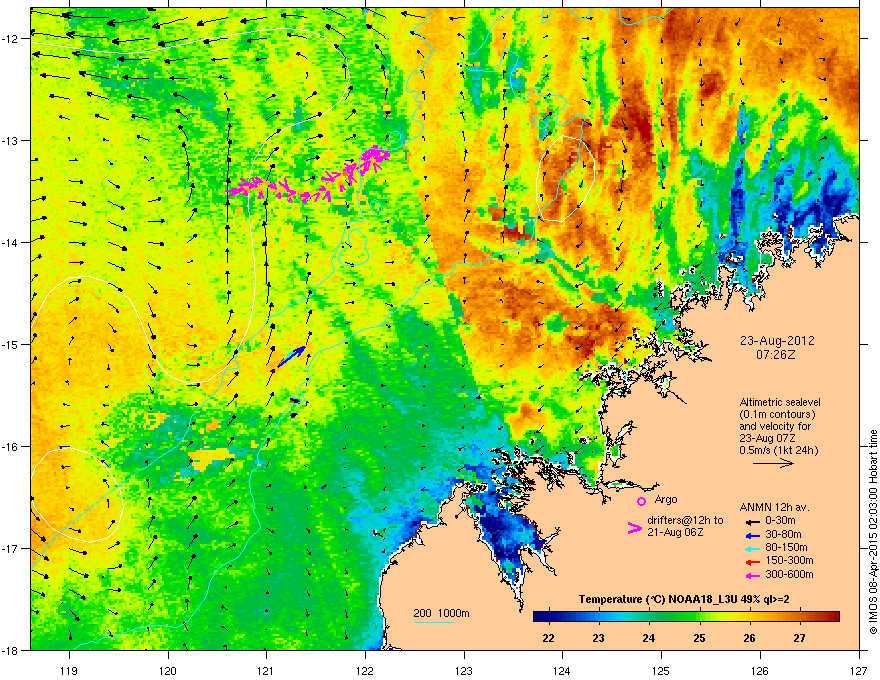Viewport: 880px width, 680px height.
Task: Click the 'Altimetric sealevel' label
Action: (780, 402)
